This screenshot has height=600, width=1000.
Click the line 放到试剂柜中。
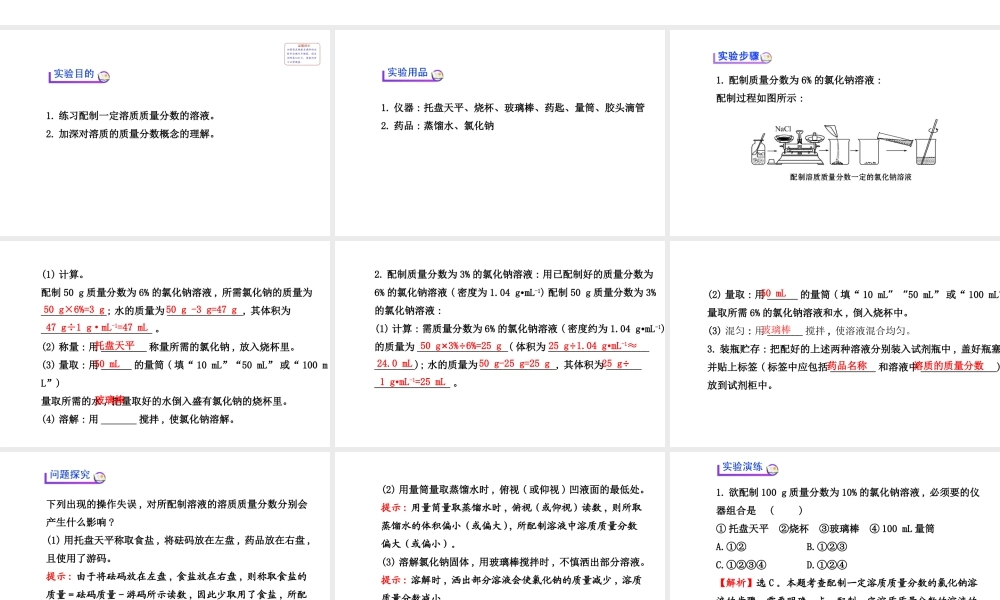pyautogui.click(x=740, y=385)
